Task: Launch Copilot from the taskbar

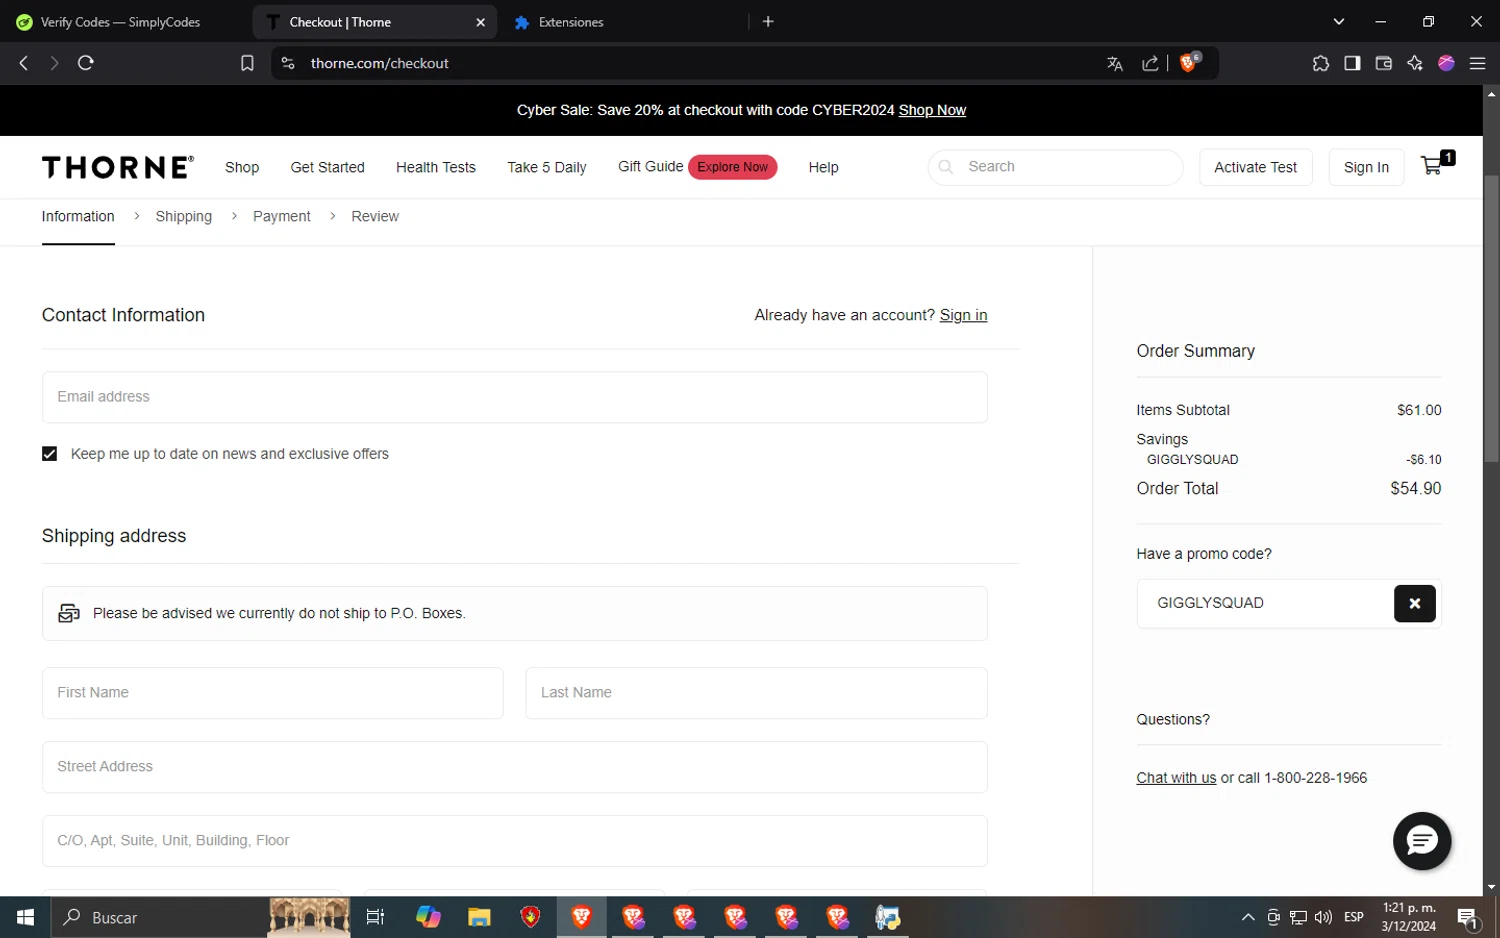Action: click(428, 917)
